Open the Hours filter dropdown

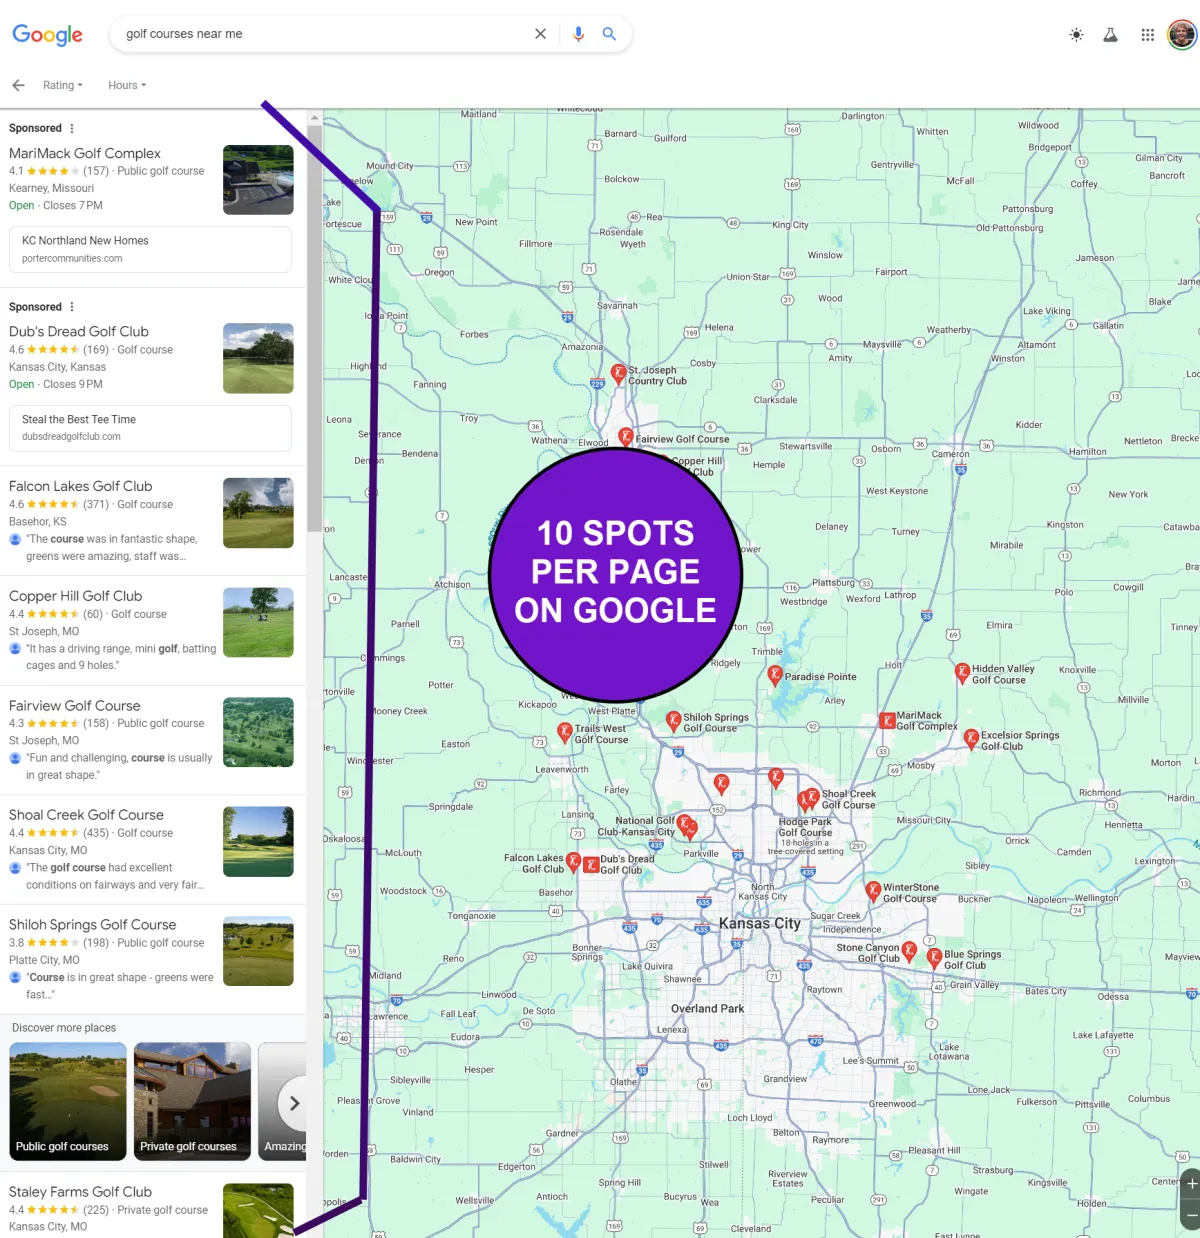click(x=127, y=85)
